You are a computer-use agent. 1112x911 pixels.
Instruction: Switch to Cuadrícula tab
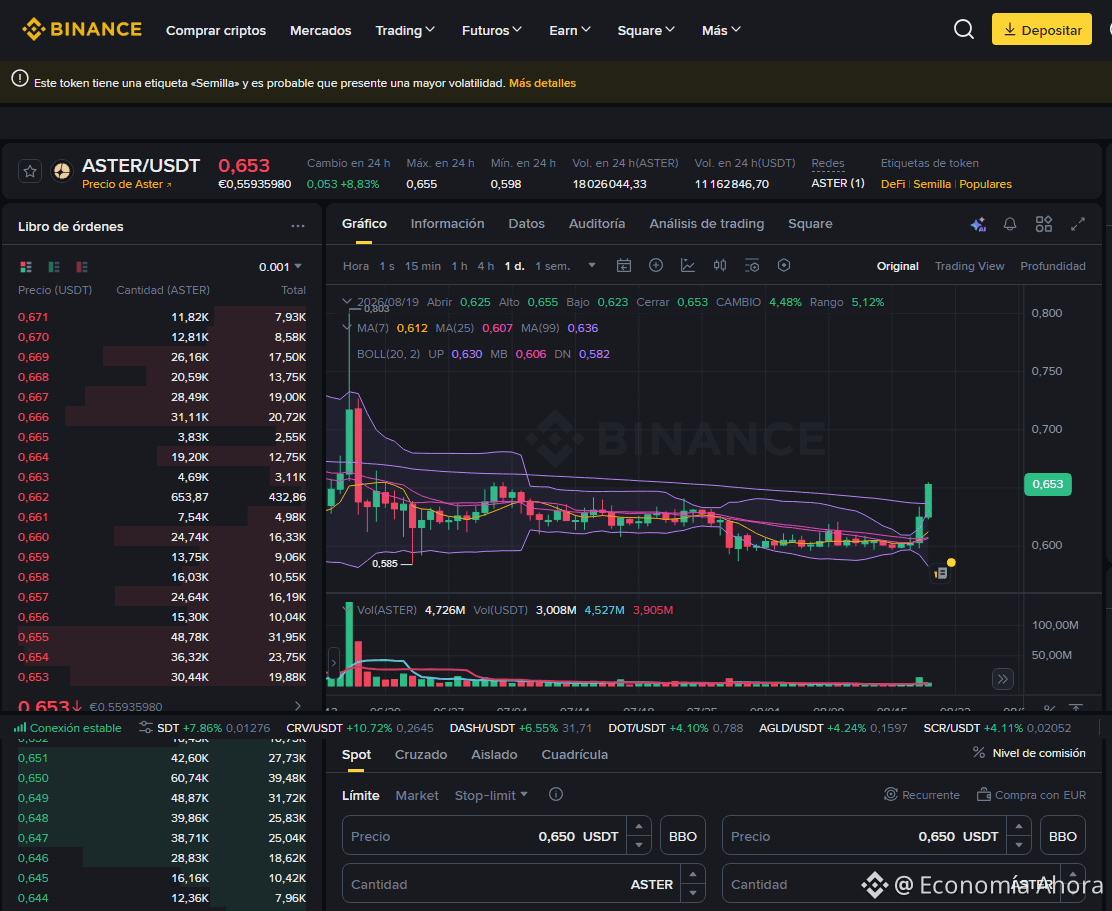[x=574, y=754]
